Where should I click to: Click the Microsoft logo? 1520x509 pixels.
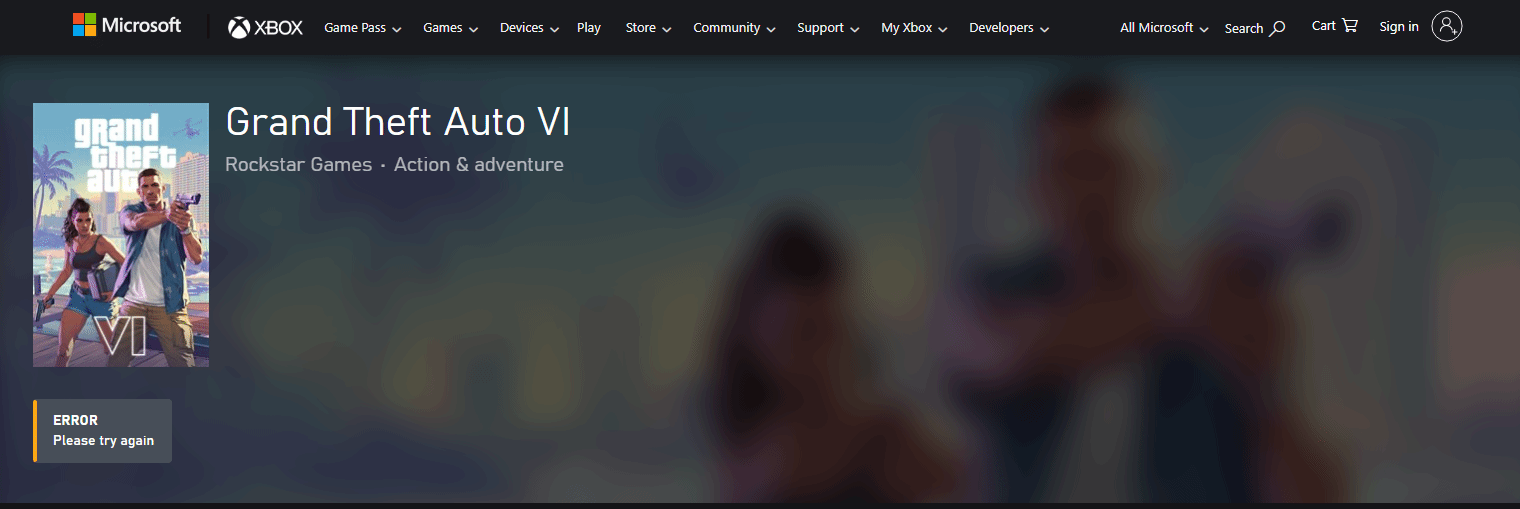[x=127, y=25]
